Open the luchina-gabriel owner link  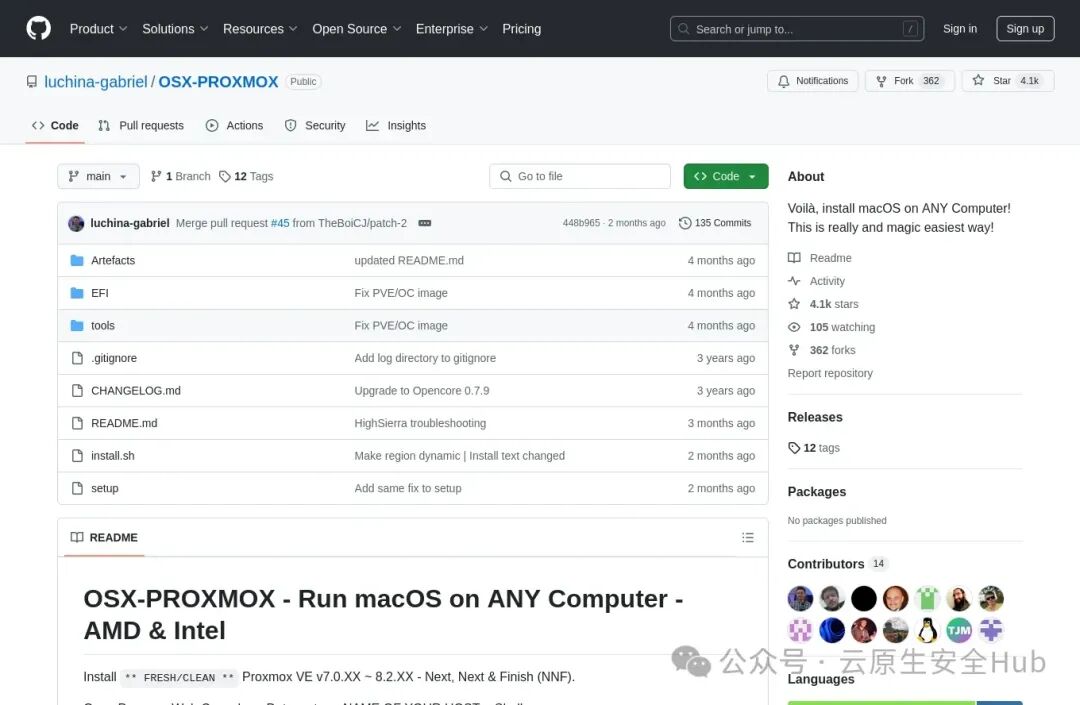pyautogui.click(x=96, y=82)
